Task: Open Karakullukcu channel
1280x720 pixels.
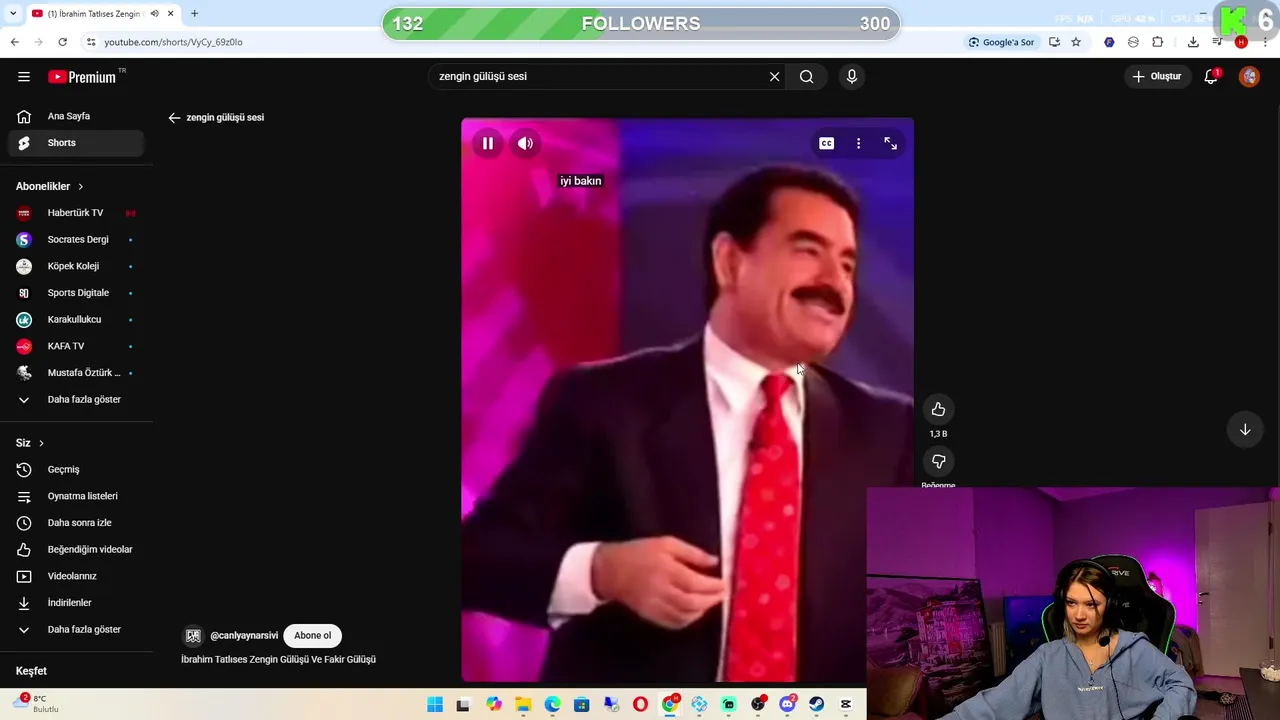Action: coord(76,320)
